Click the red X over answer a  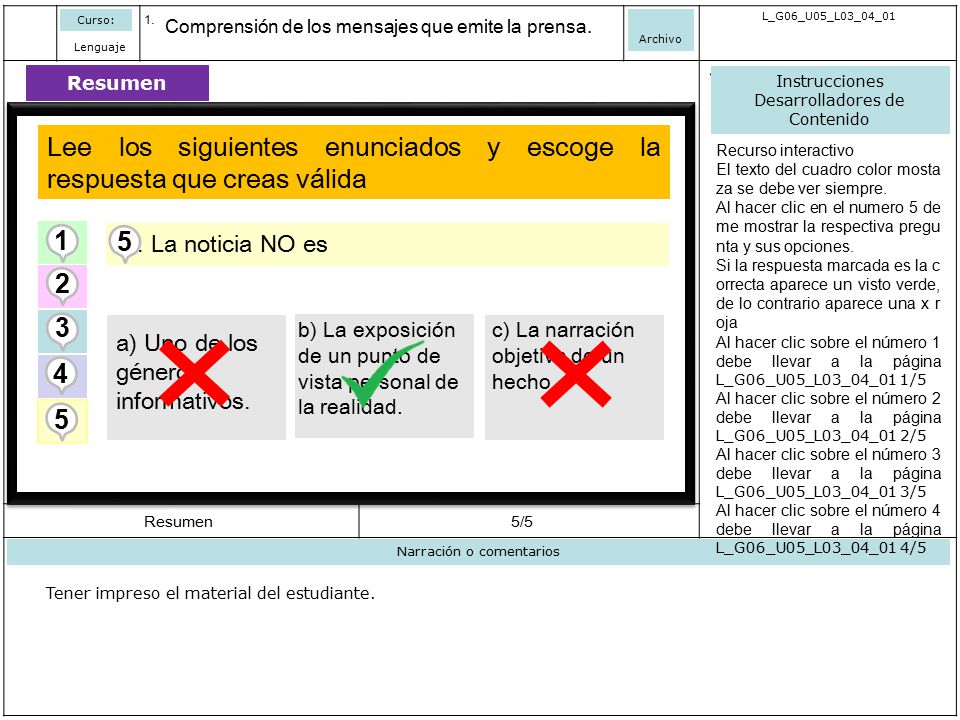(x=195, y=373)
